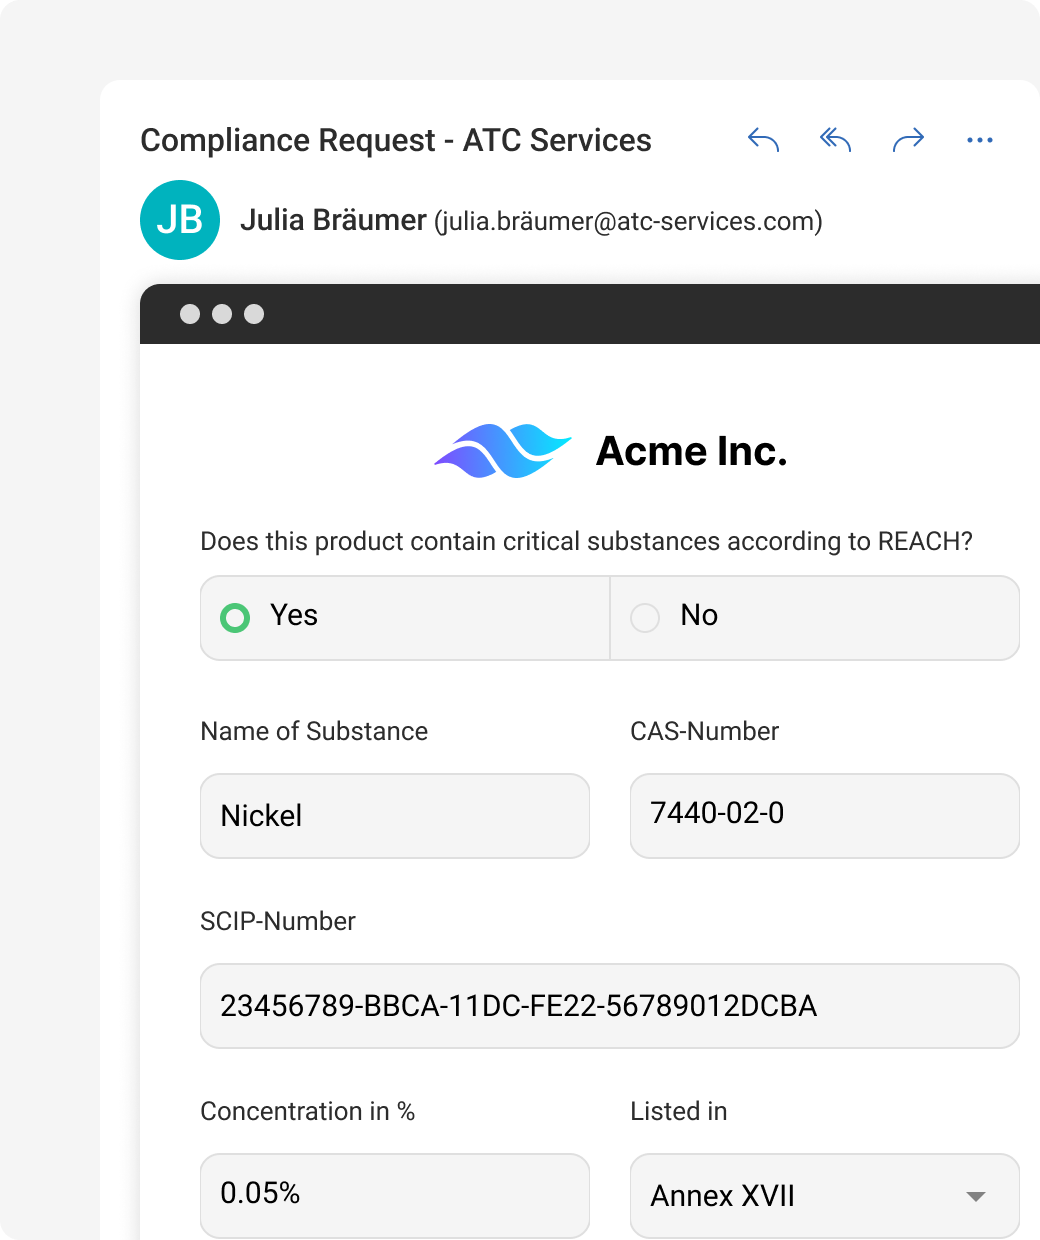Focus the SCIP-Number input field
1040x1240 pixels.
click(609, 1006)
